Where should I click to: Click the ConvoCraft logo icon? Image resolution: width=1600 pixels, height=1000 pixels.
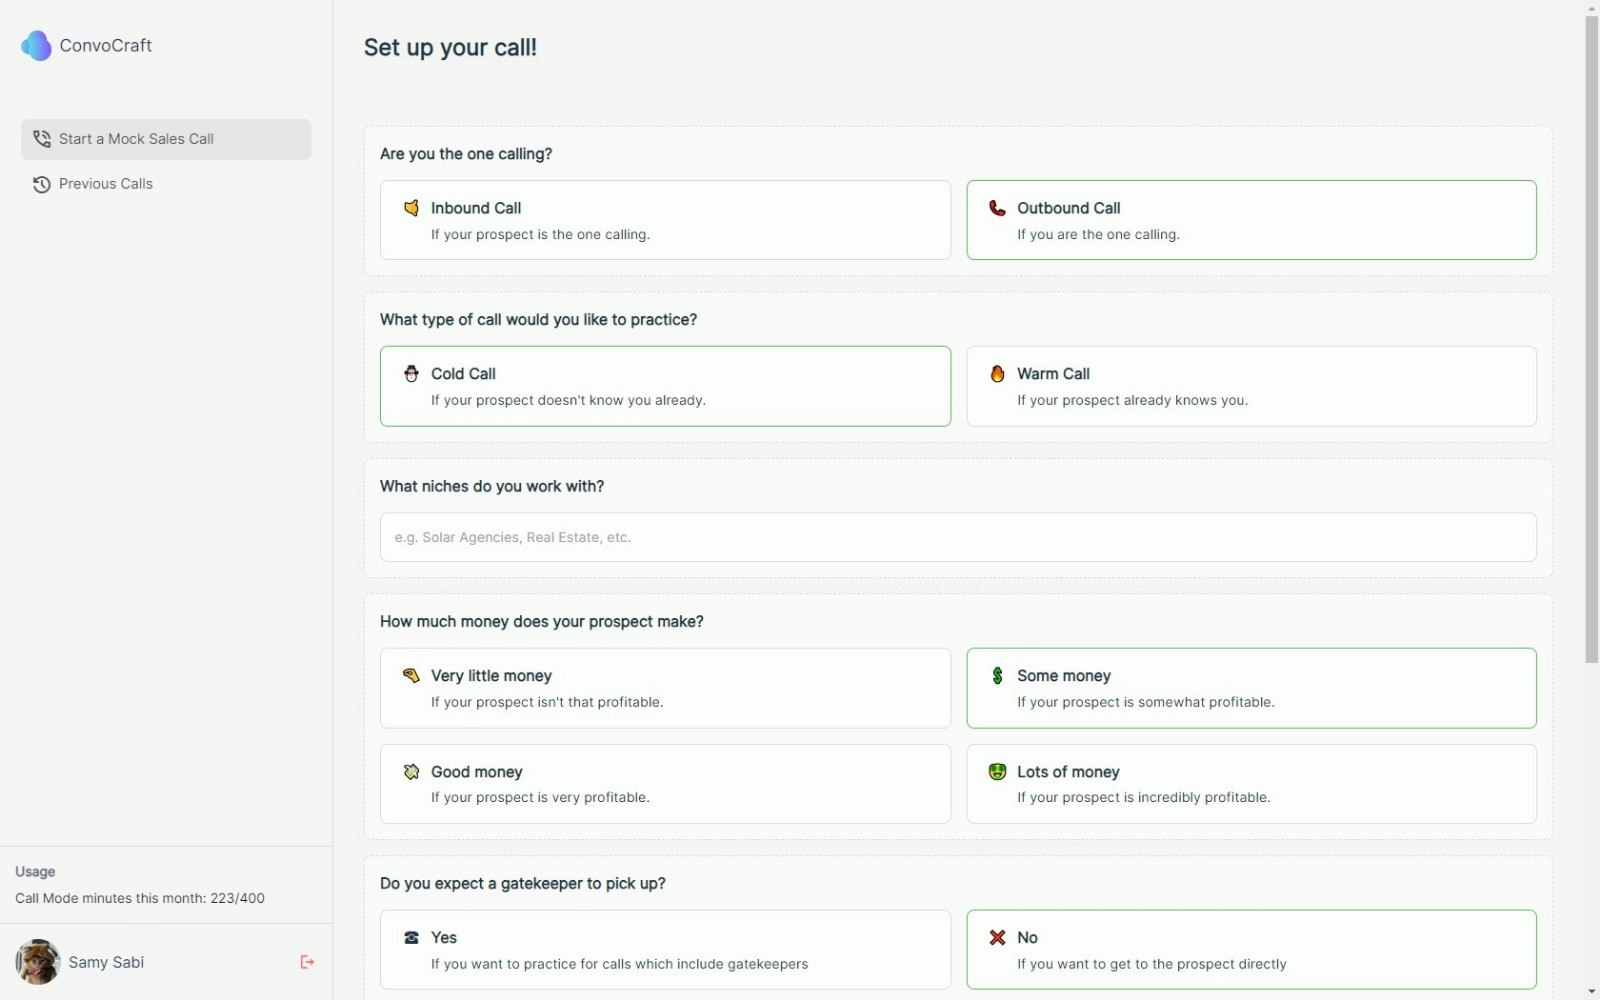(x=36, y=45)
